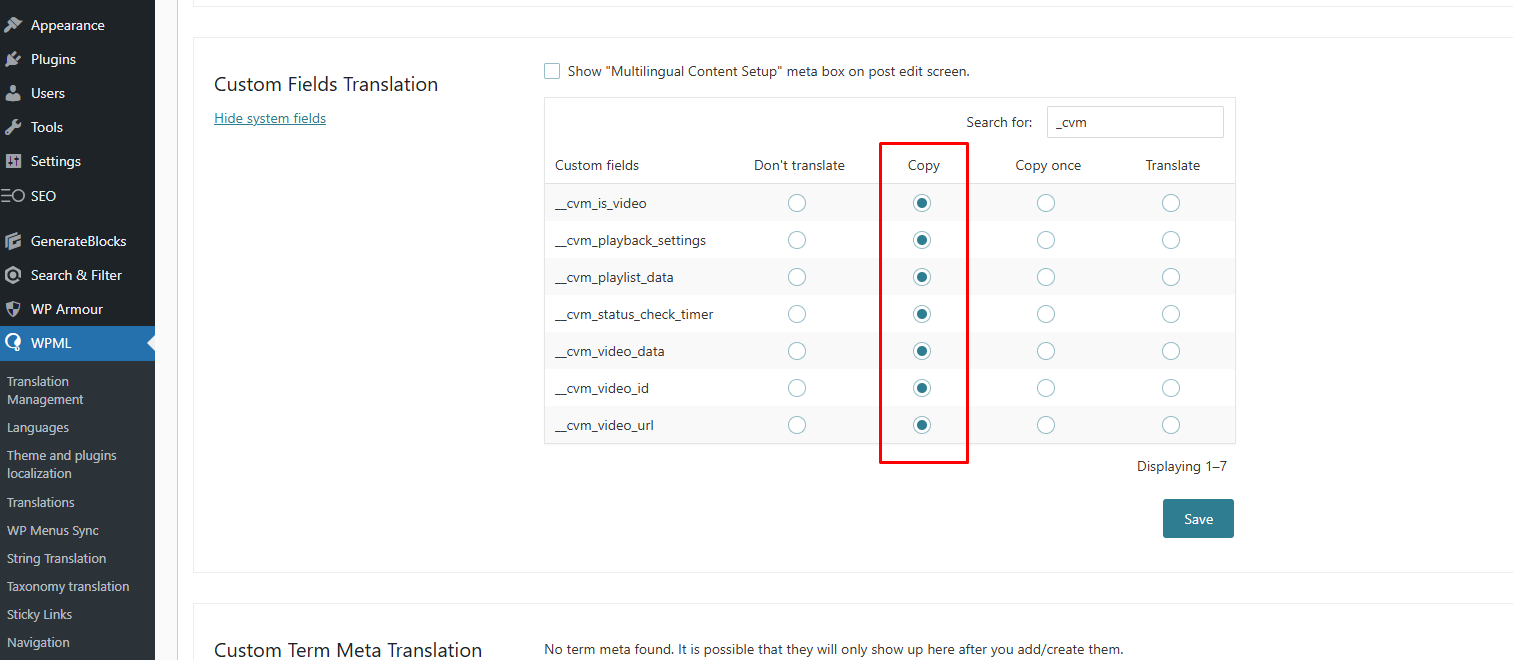The image size is (1513, 660).
Task: Open Theme and plugins localization
Action: (x=61, y=464)
